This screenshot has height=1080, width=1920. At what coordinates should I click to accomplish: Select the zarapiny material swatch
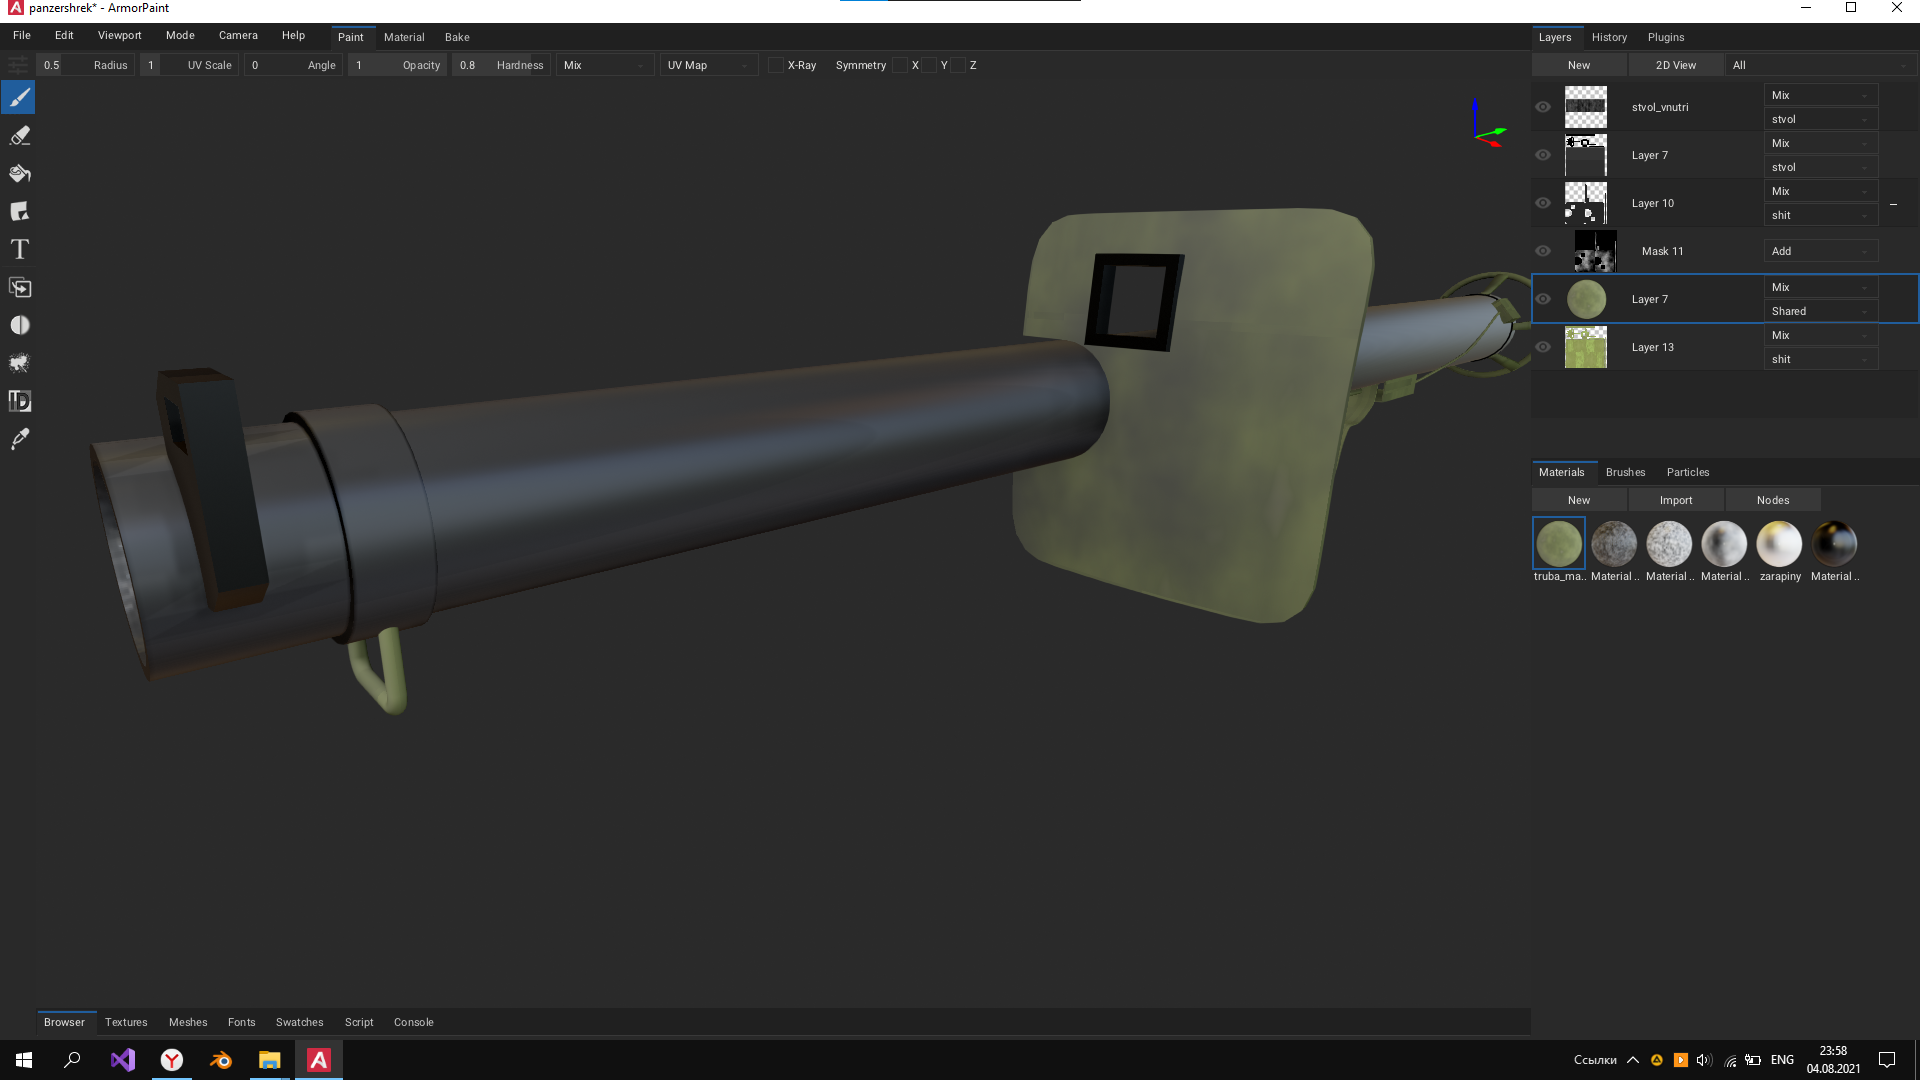(x=1779, y=543)
